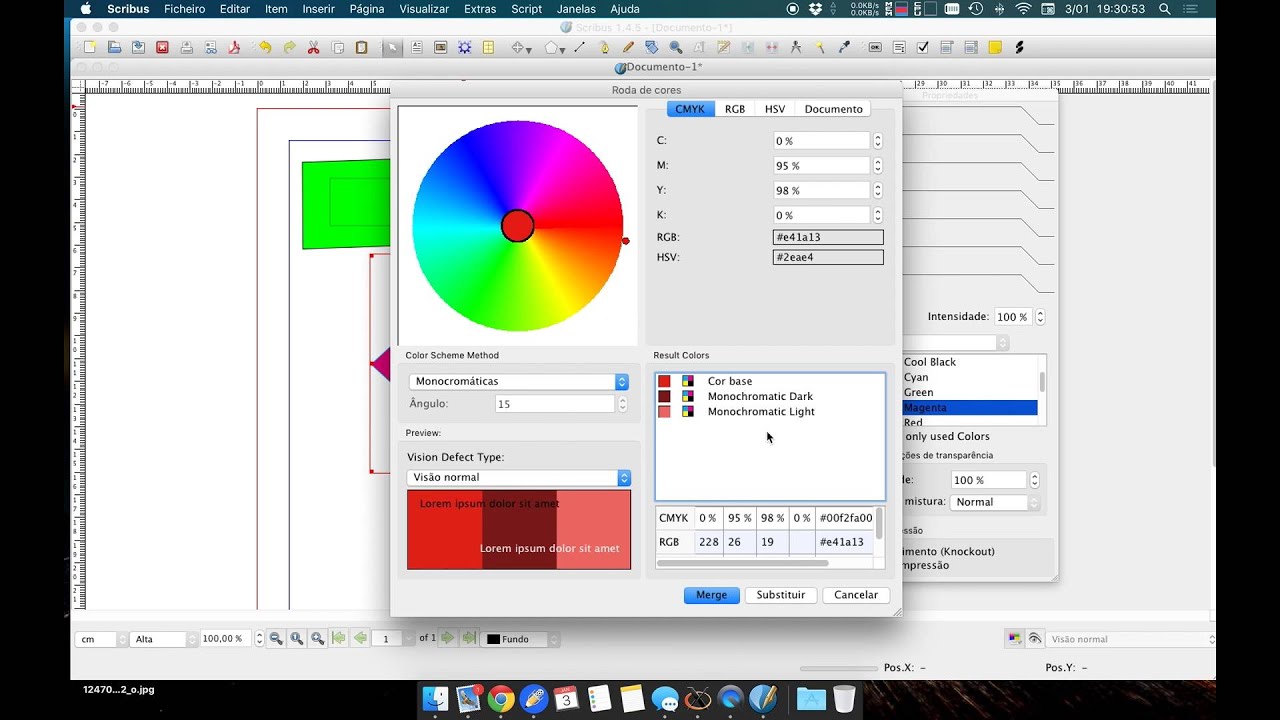Click the Cut scissors icon
1280x720 pixels.
[x=313, y=47]
